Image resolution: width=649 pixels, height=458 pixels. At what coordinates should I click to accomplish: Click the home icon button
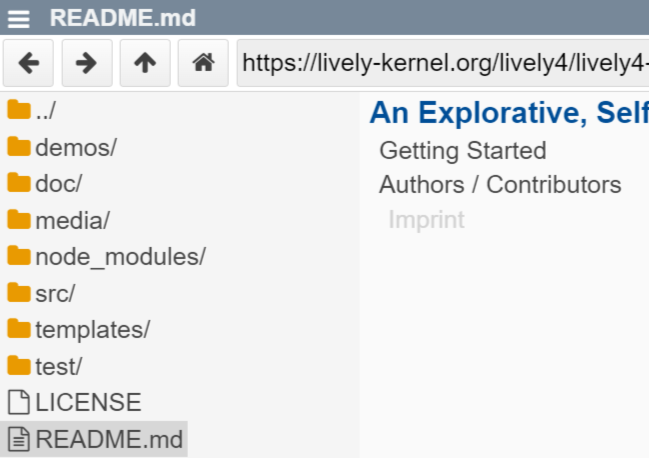tap(203, 63)
